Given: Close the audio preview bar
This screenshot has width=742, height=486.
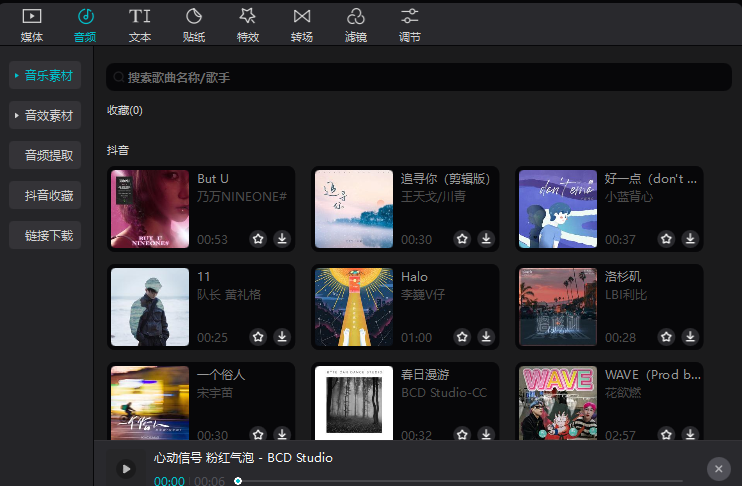Looking at the screenshot, I should coord(719,469).
